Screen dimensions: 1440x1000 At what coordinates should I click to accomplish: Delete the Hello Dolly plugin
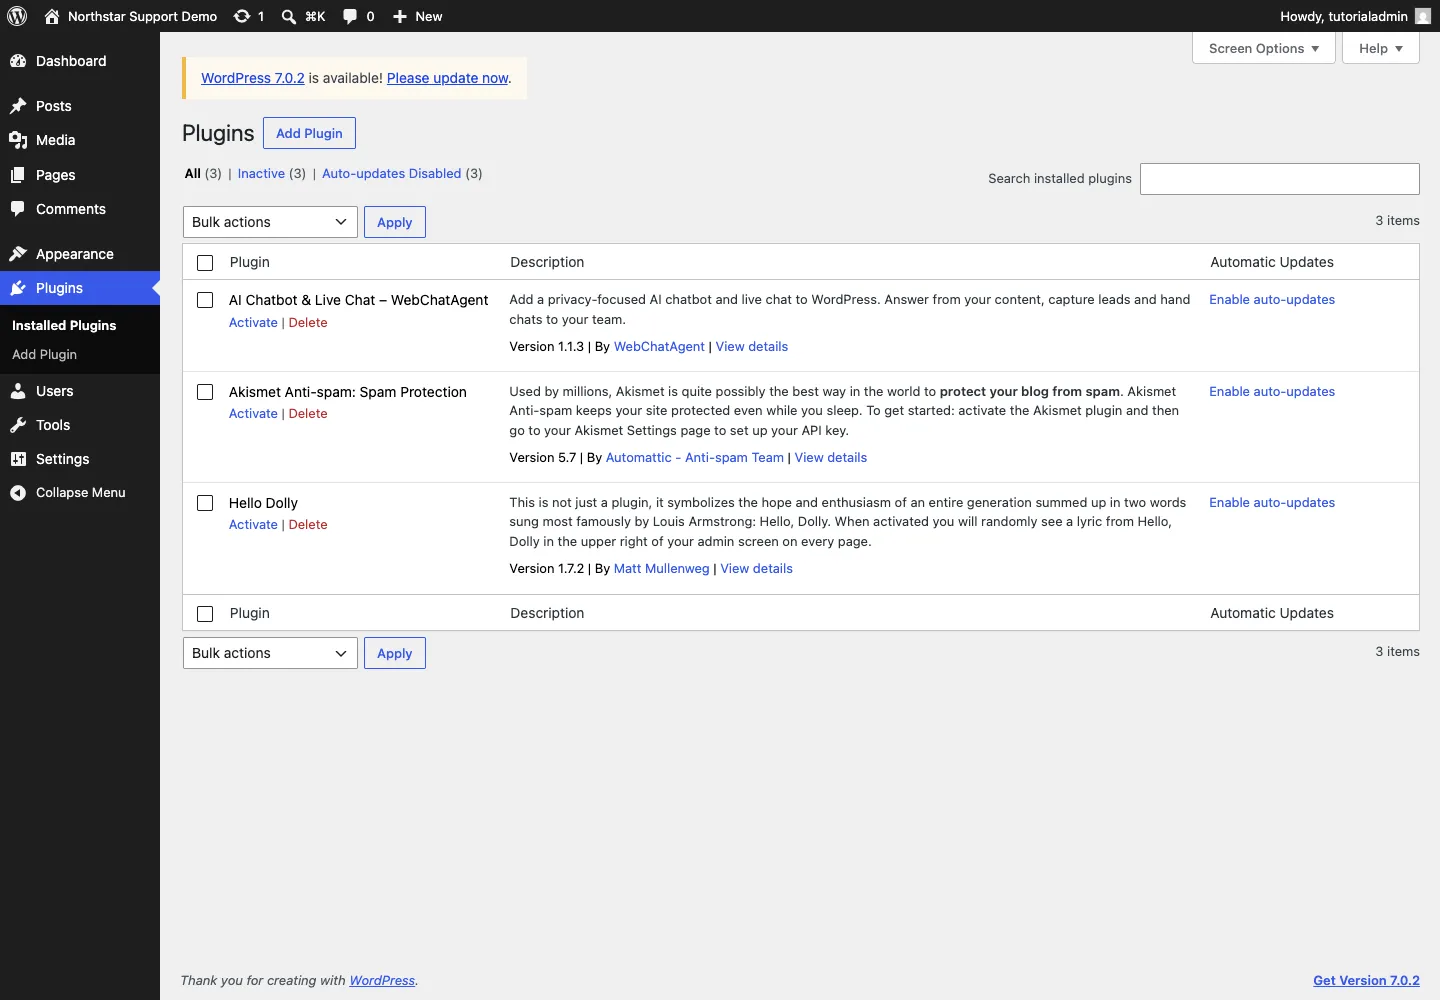pyautogui.click(x=308, y=524)
